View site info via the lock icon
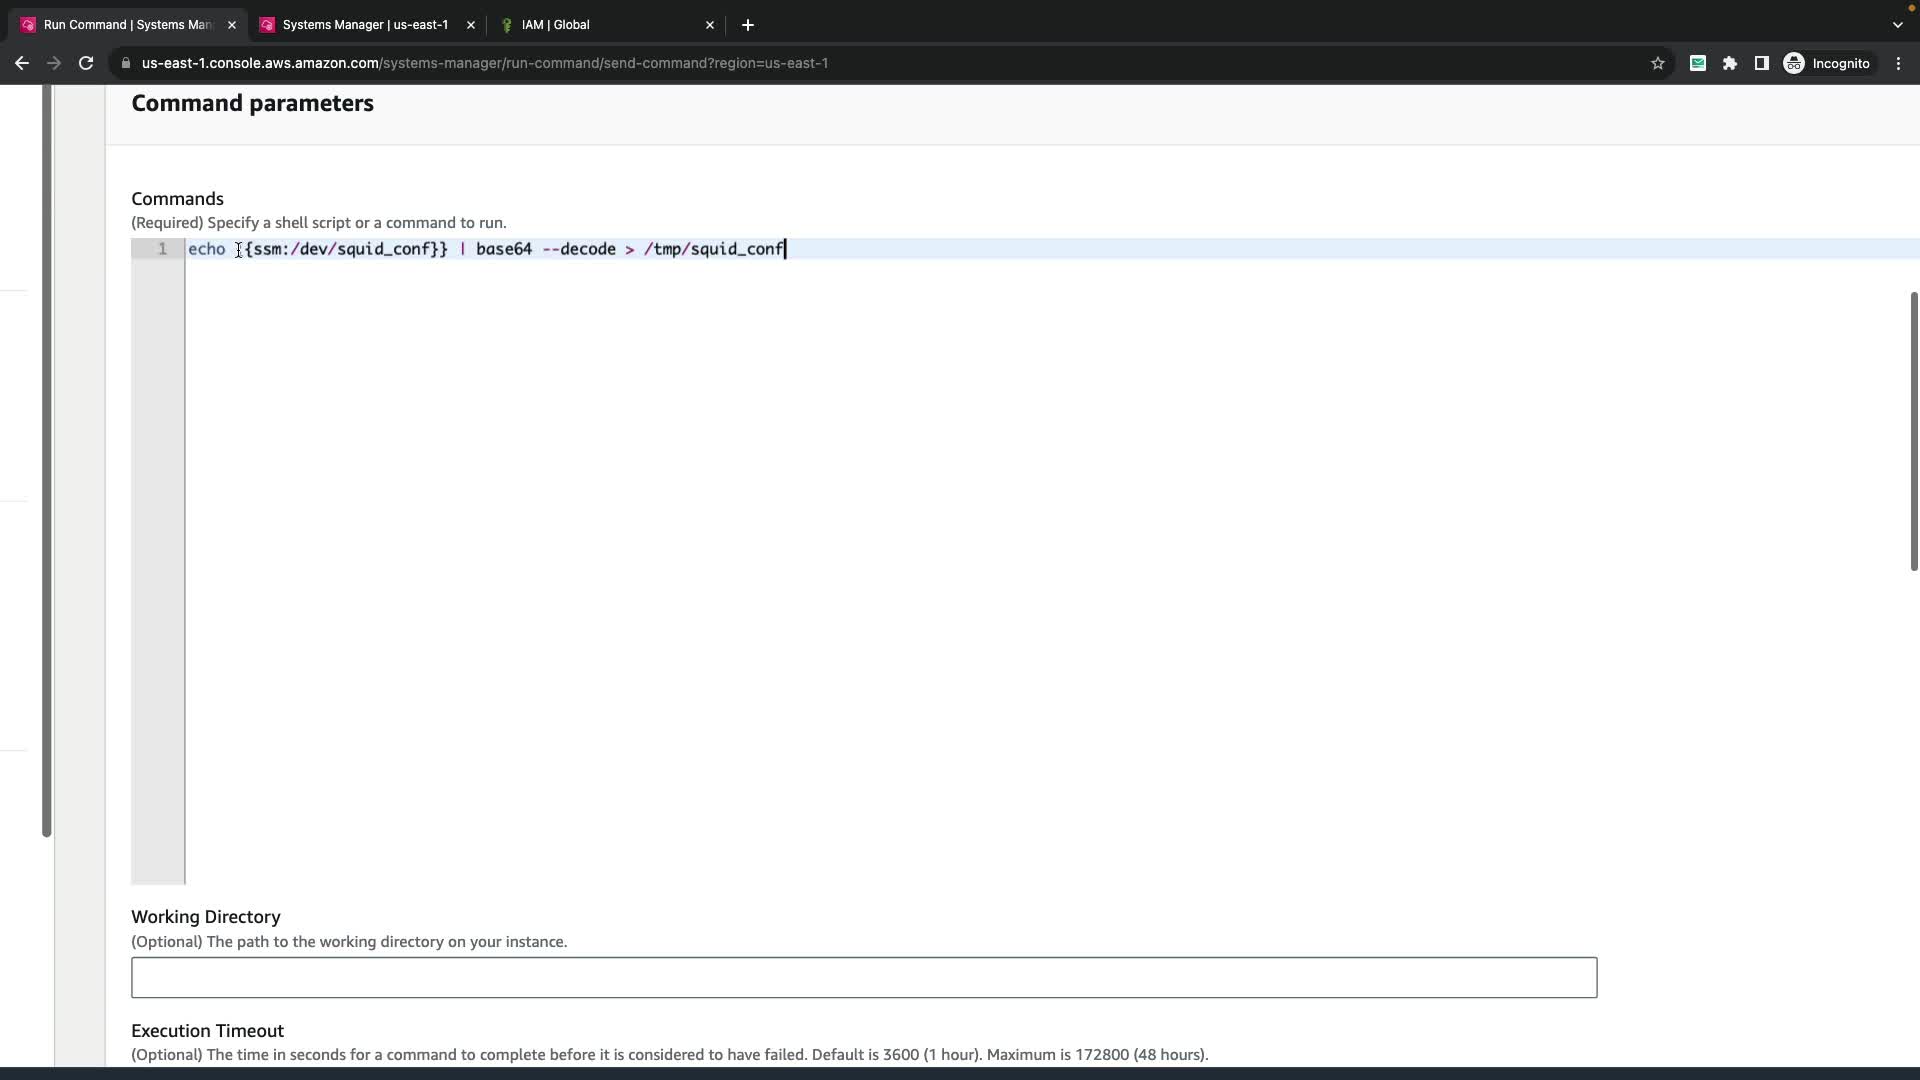This screenshot has height=1080, width=1920. 126,63
